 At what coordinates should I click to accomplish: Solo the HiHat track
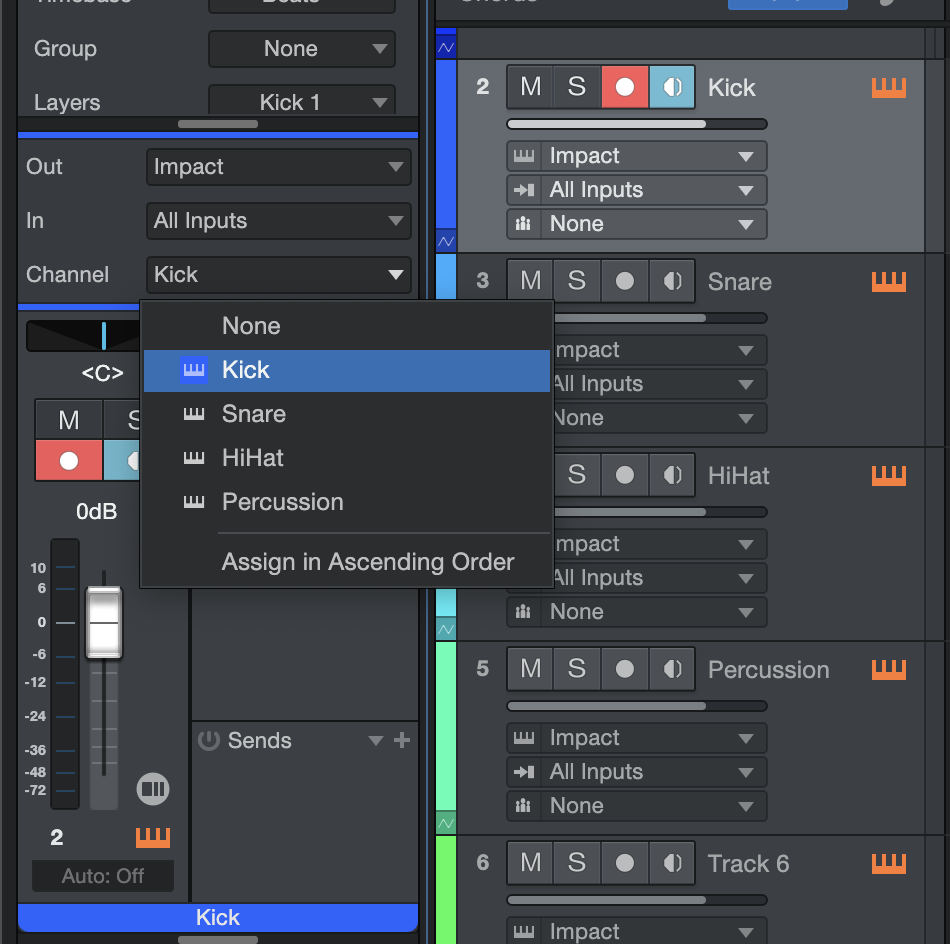577,475
